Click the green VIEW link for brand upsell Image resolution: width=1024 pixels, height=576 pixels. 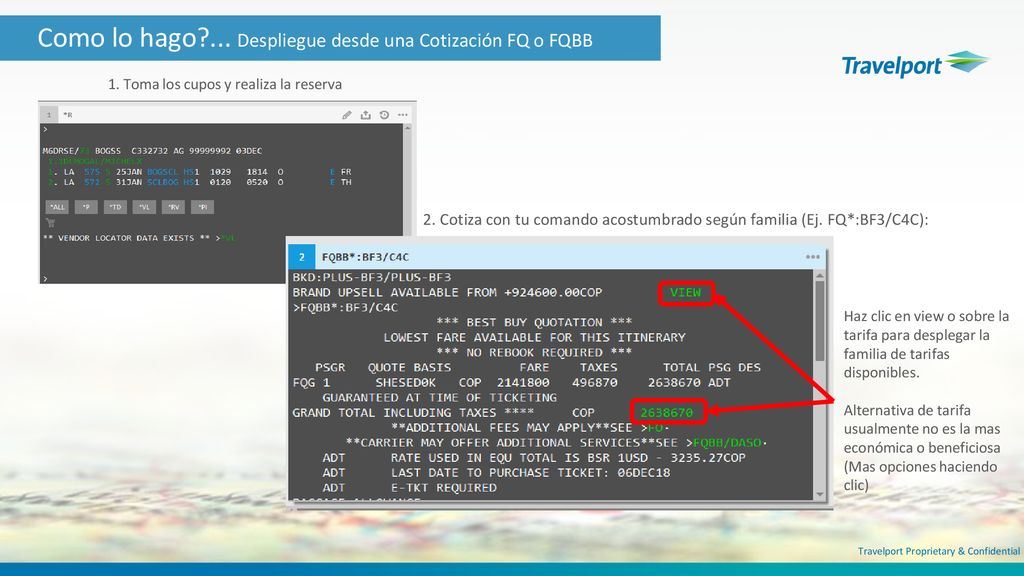pos(685,293)
